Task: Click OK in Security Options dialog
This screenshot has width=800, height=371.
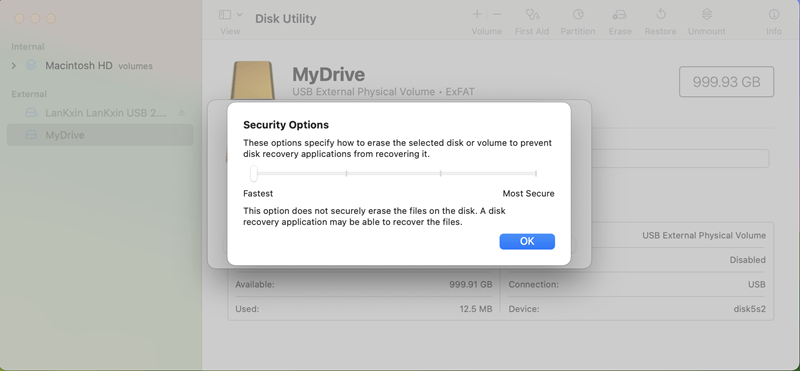Action: tap(527, 241)
